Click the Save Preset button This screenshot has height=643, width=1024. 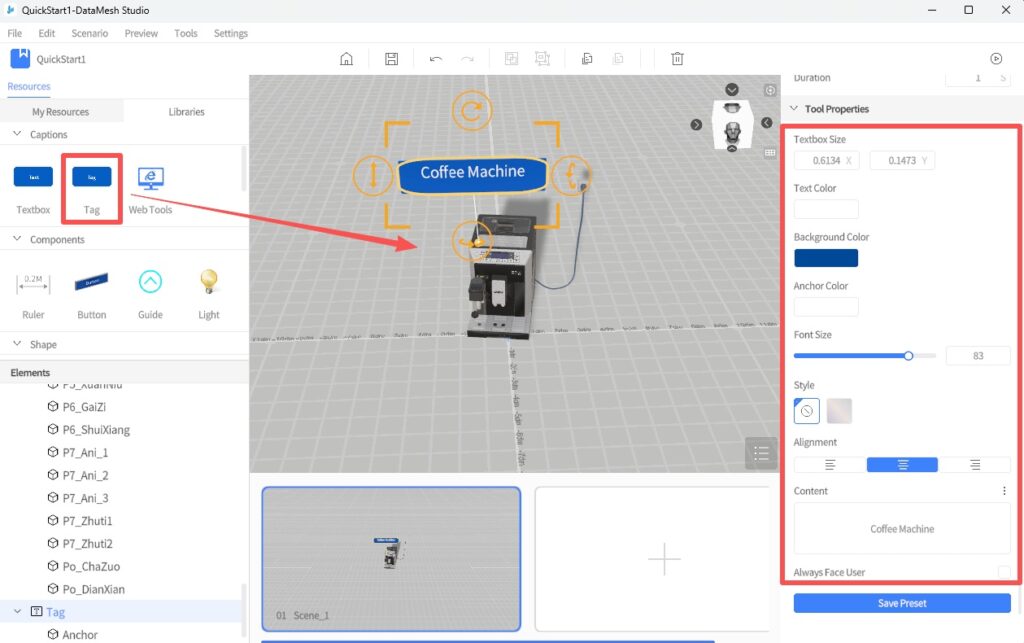point(901,603)
